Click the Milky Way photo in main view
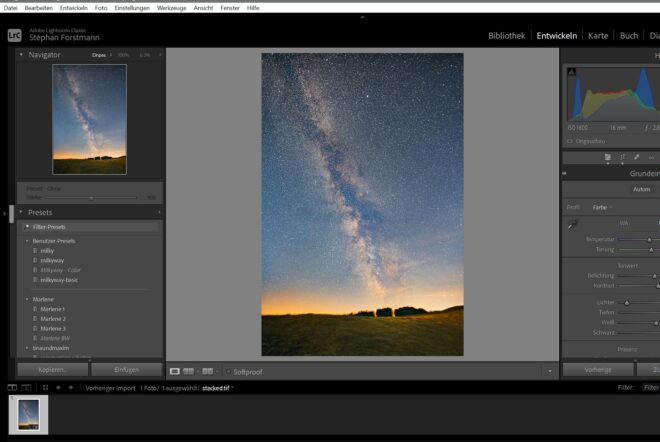Screen dimensions: 660x442 click(362, 204)
